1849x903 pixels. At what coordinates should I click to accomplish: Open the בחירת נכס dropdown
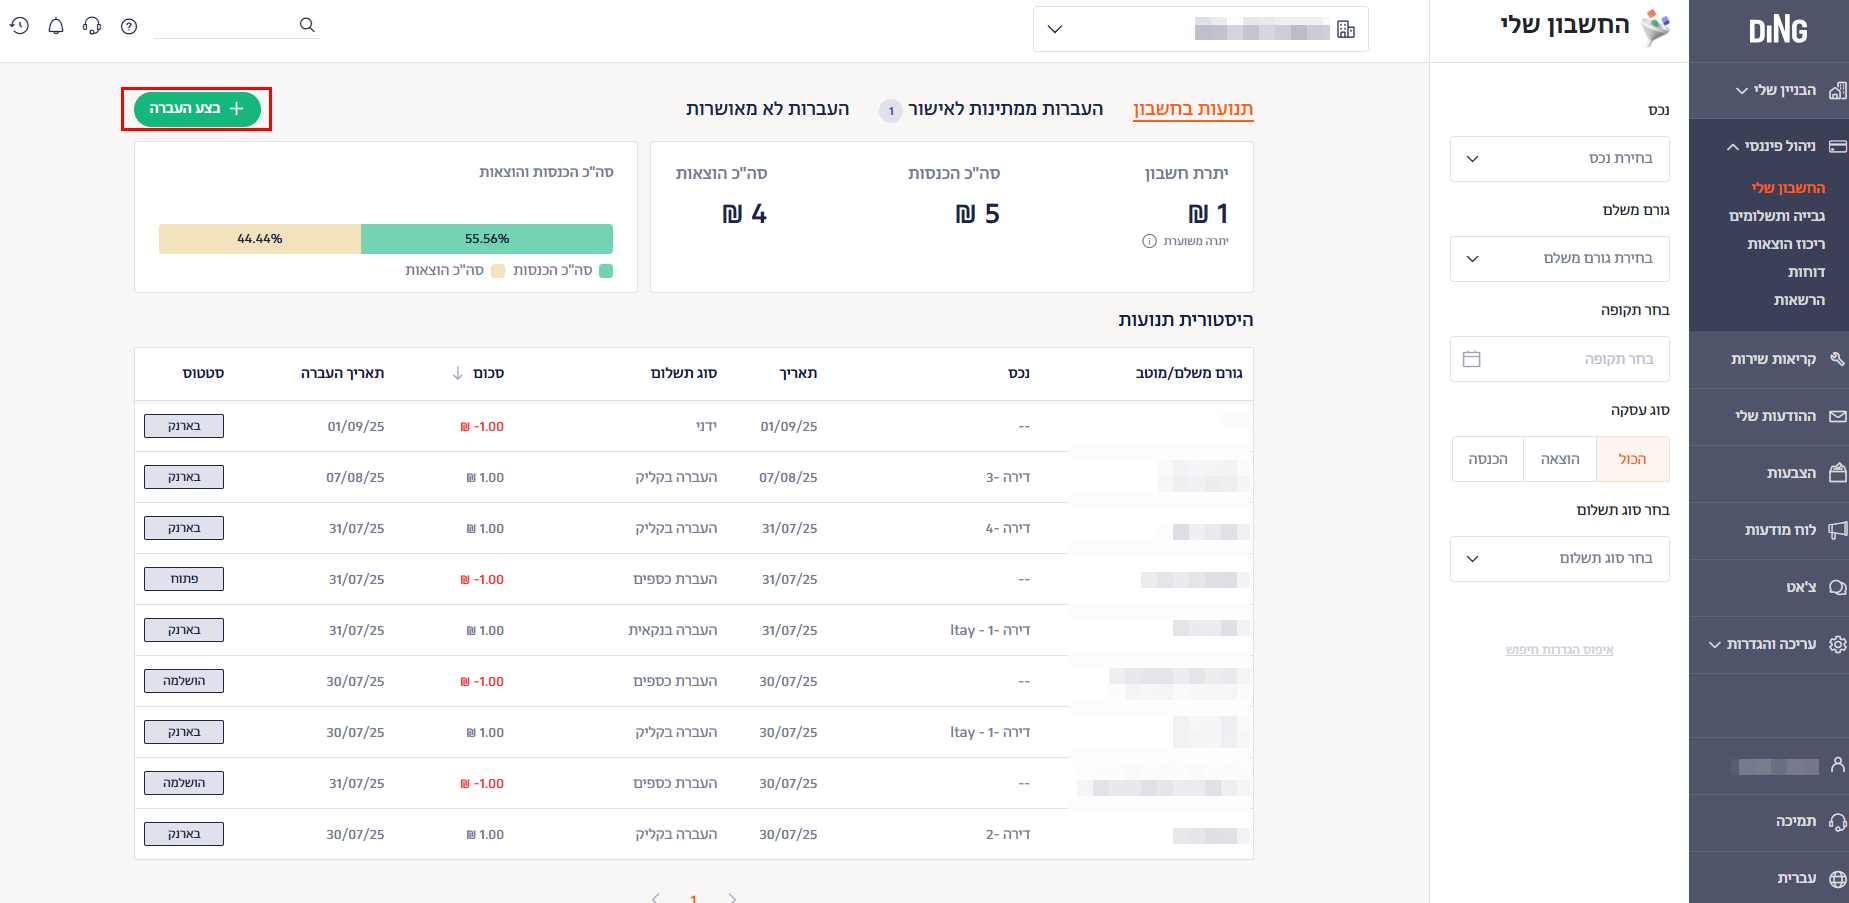pos(1559,159)
